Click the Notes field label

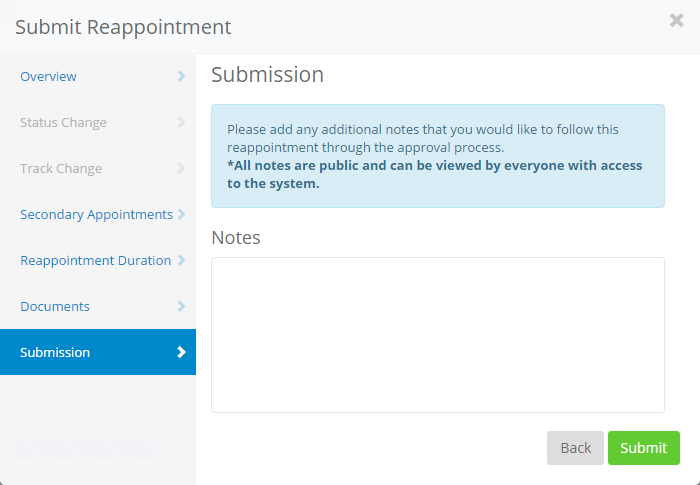(236, 238)
